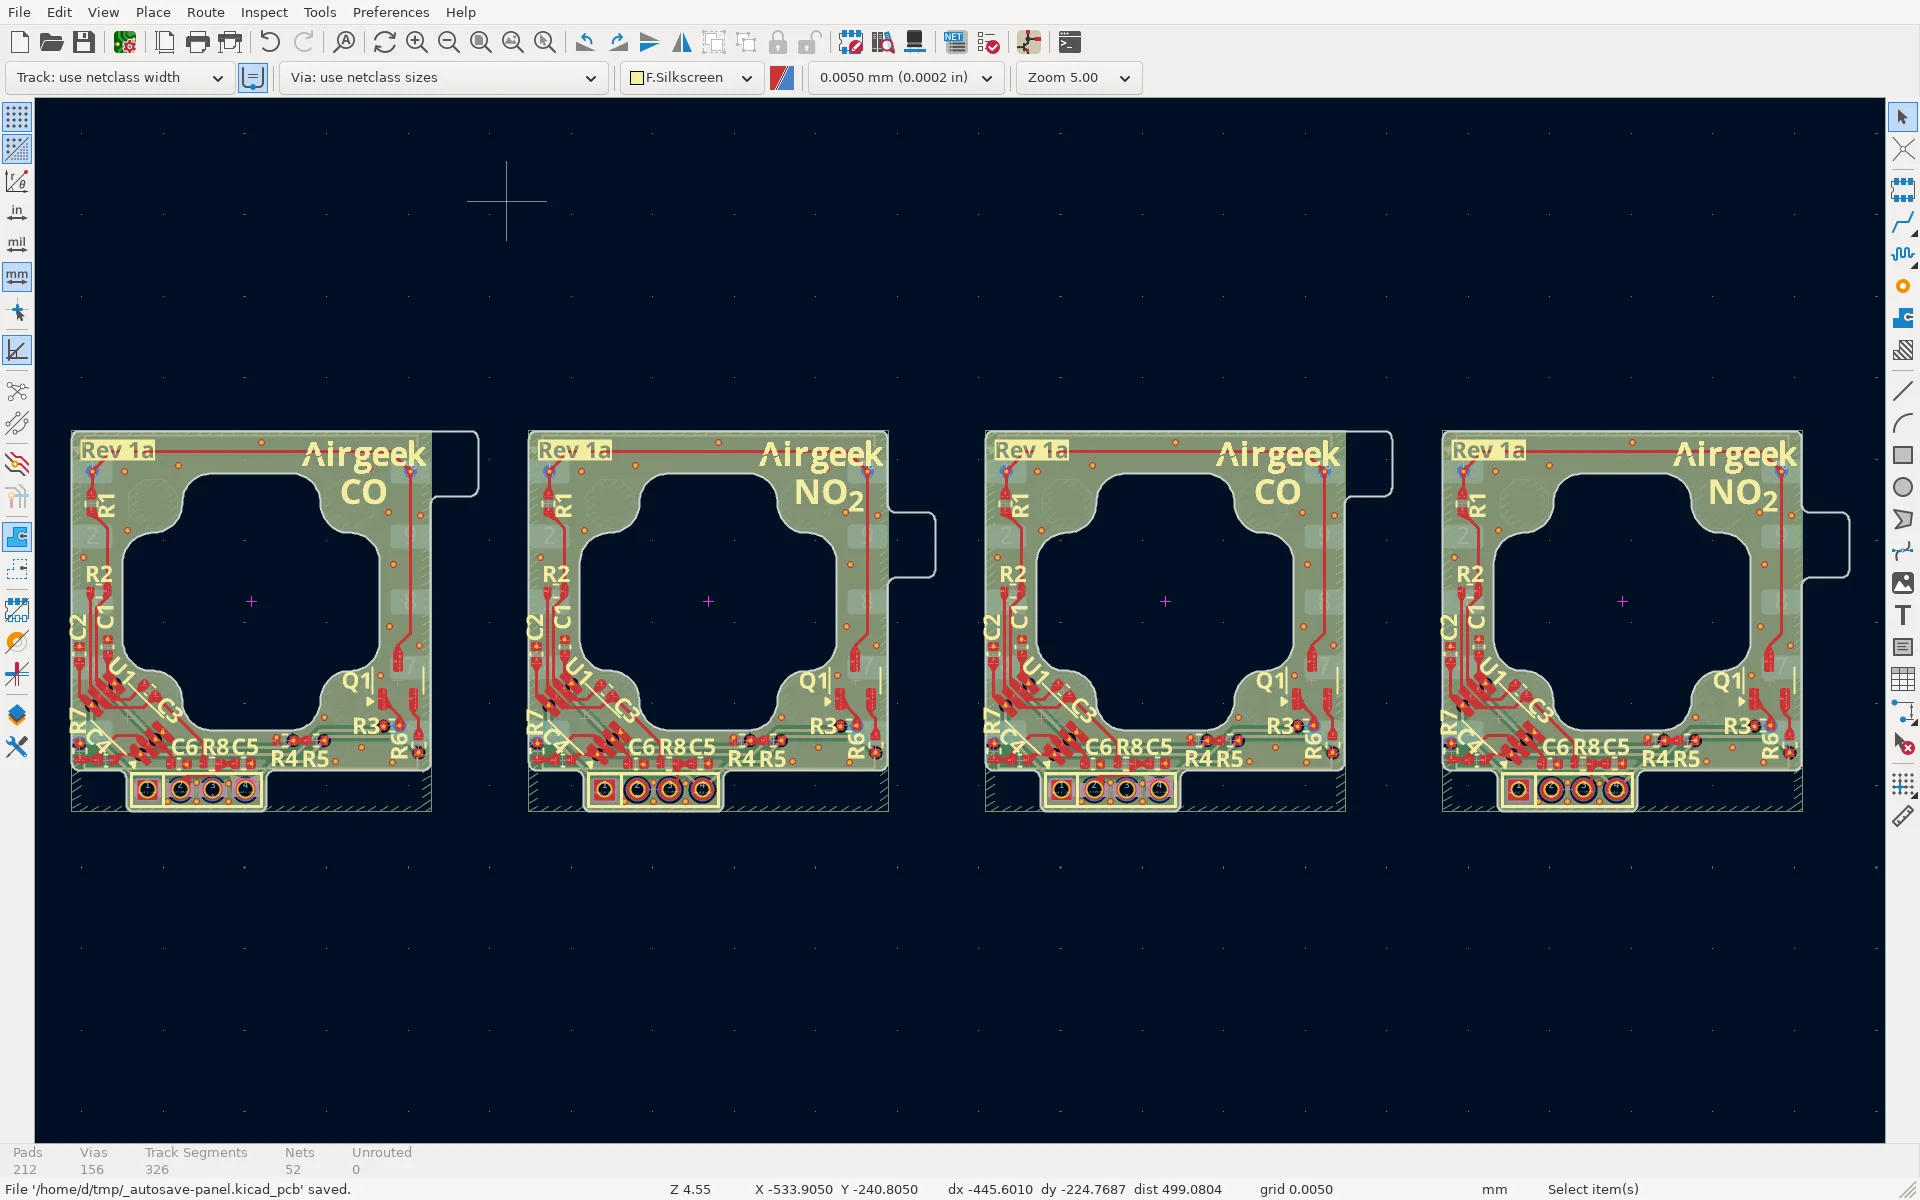1920x1200 pixels.
Task: Undo the last edit
Action: [270, 42]
